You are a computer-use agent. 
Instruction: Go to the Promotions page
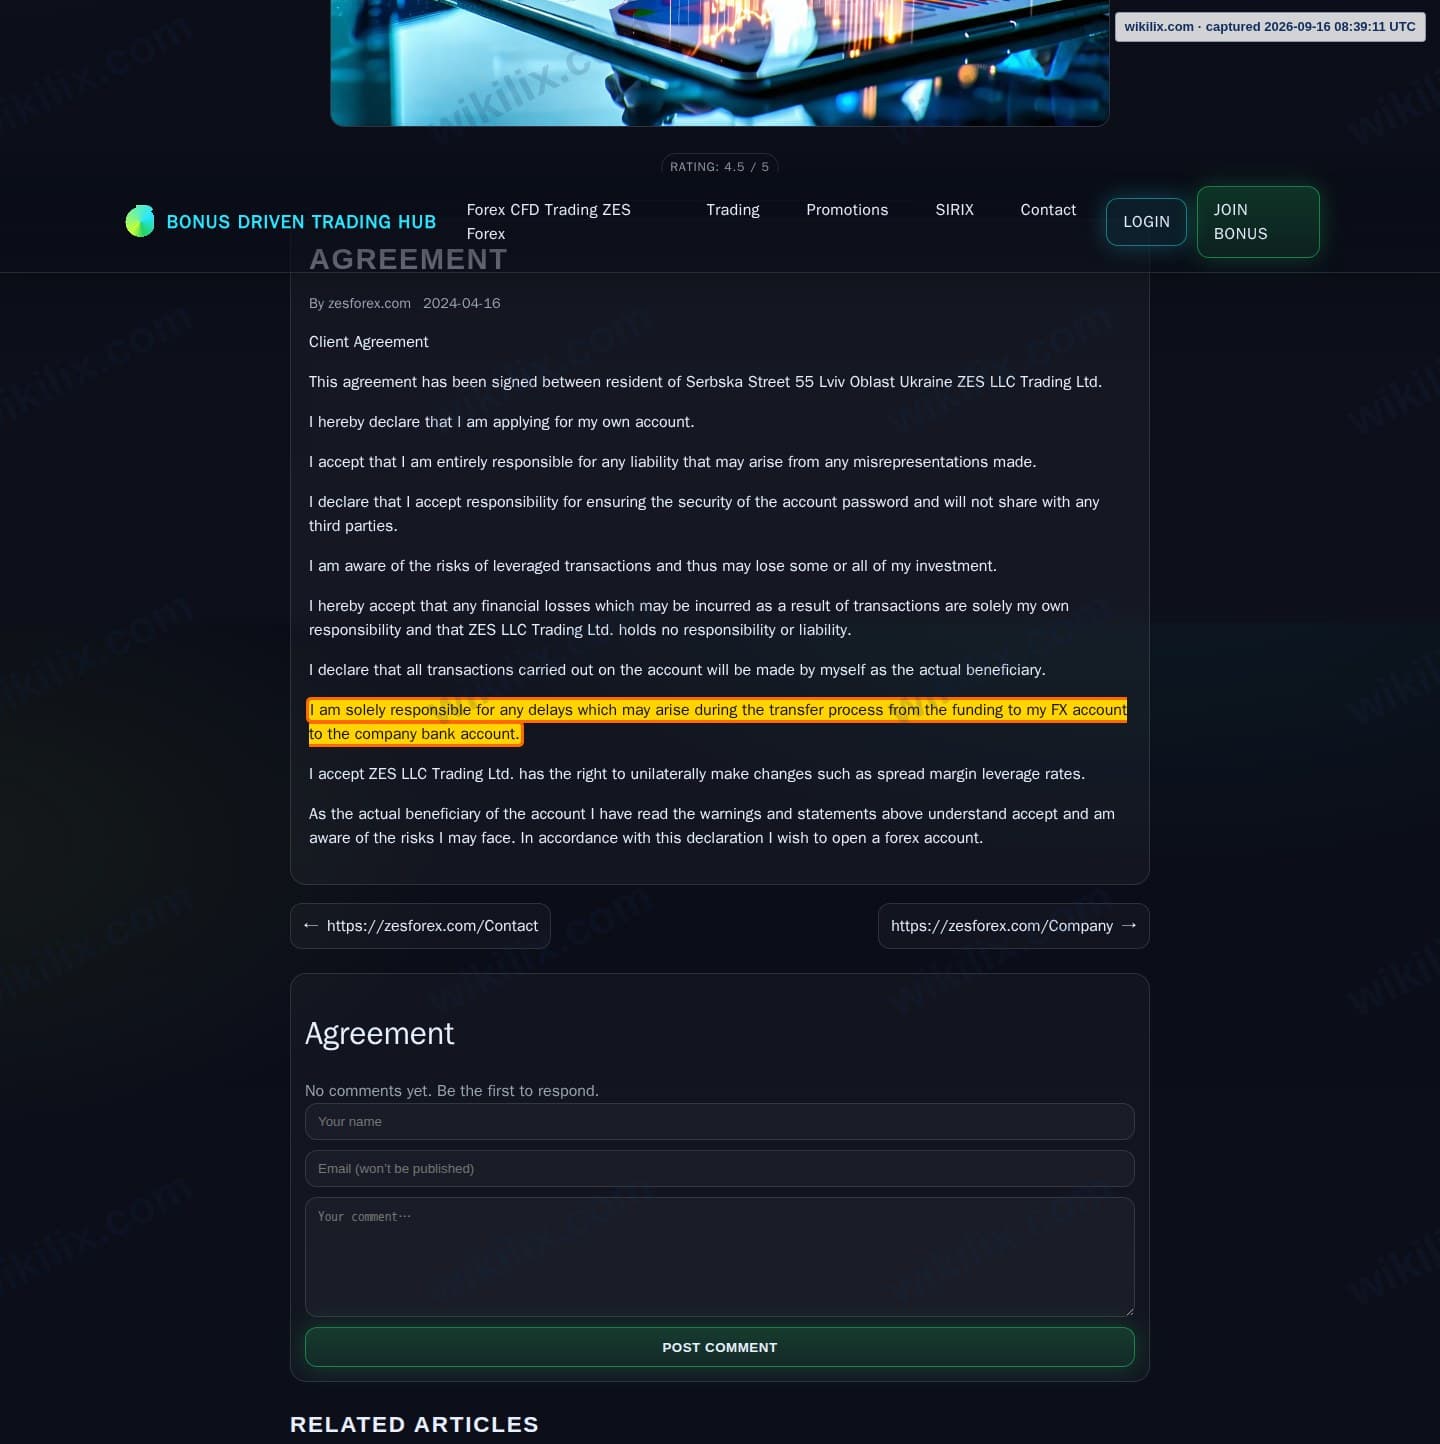coord(847,210)
